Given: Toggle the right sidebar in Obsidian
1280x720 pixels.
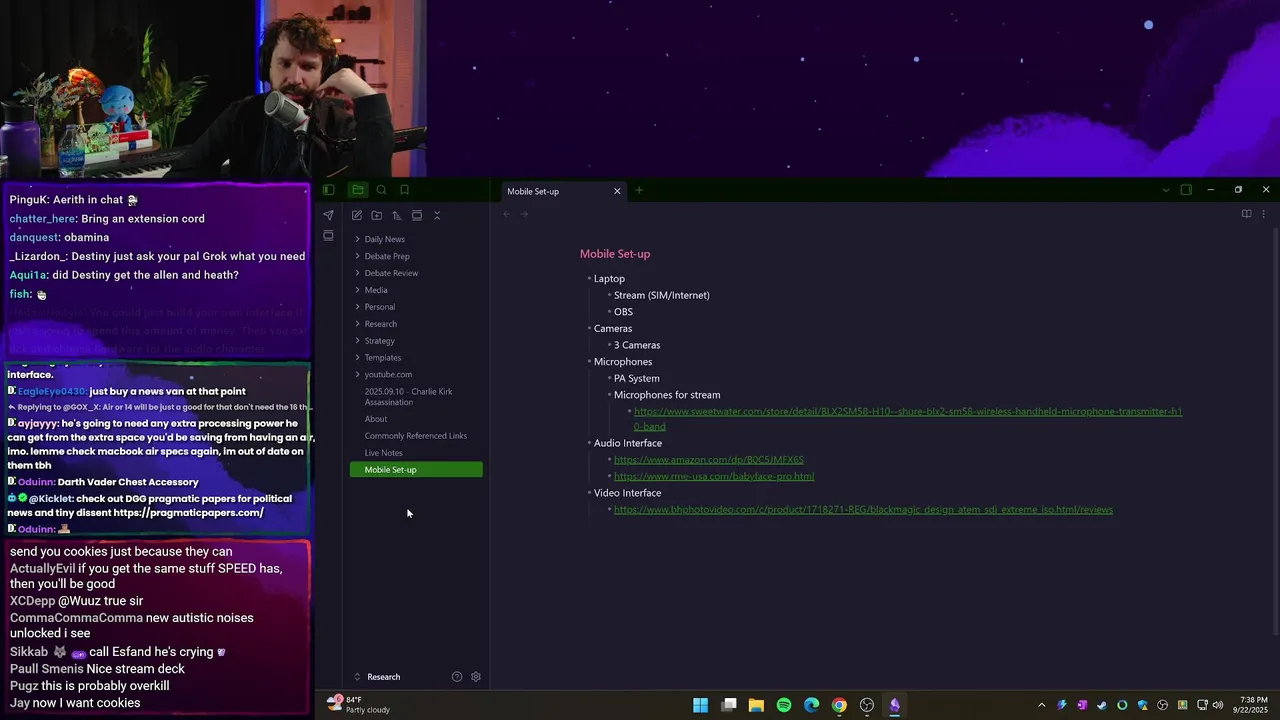Looking at the screenshot, I should pyautogui.click(x=1186, y=190).
